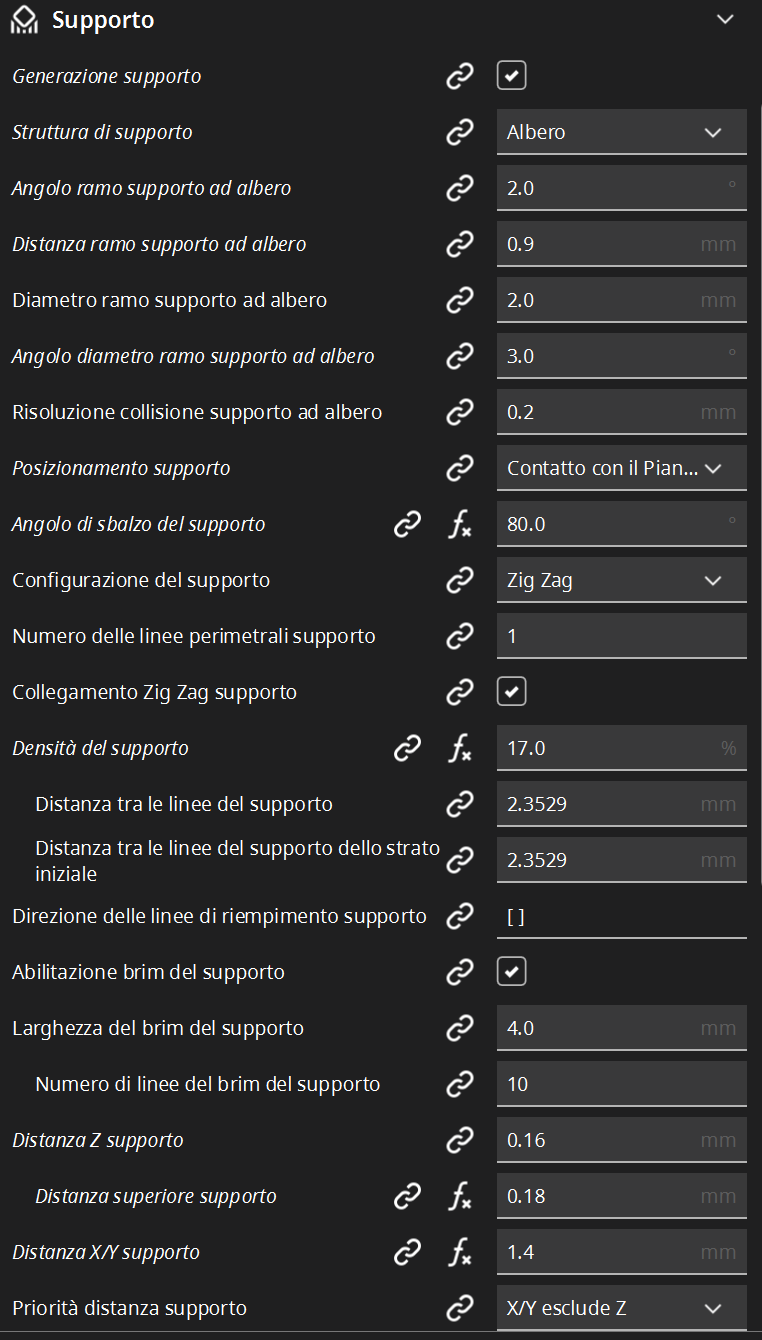
Task: Uncheck Abilitazione brim del supporto
Action: tap(512, 972)
